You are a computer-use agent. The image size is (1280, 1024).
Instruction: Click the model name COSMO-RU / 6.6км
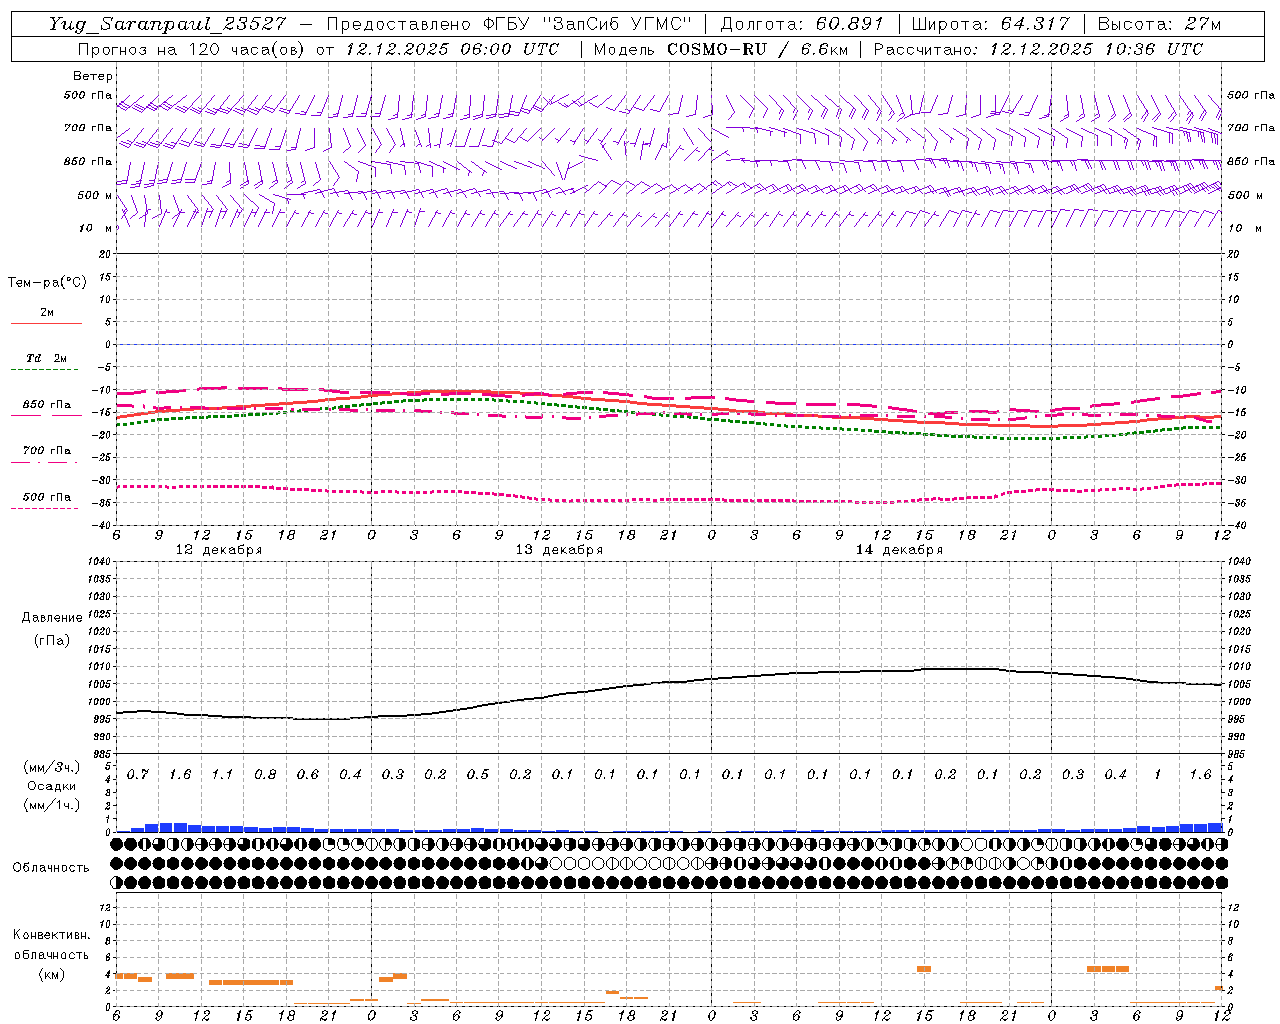click(757, 49)
